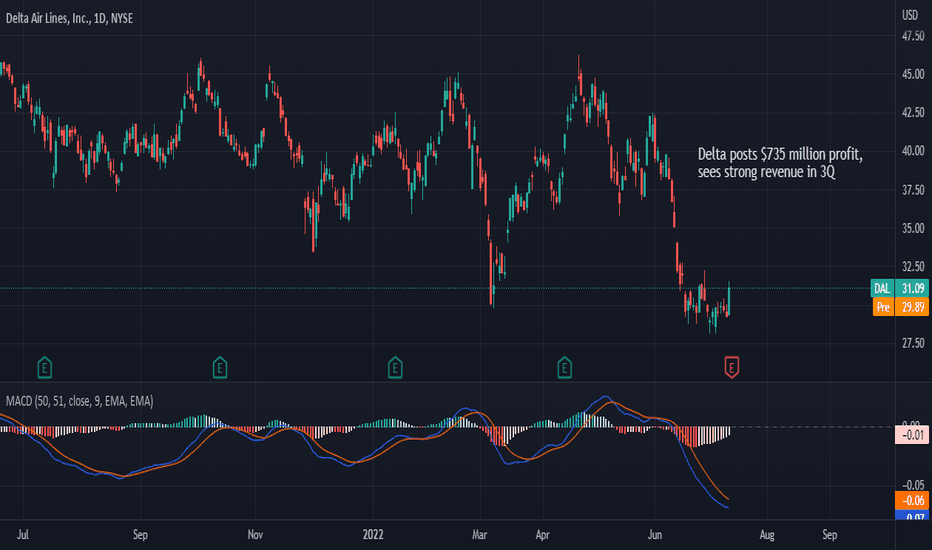Click the 45.00 price axis label
This screenshot has height=550, width=932.
(913, 74)
